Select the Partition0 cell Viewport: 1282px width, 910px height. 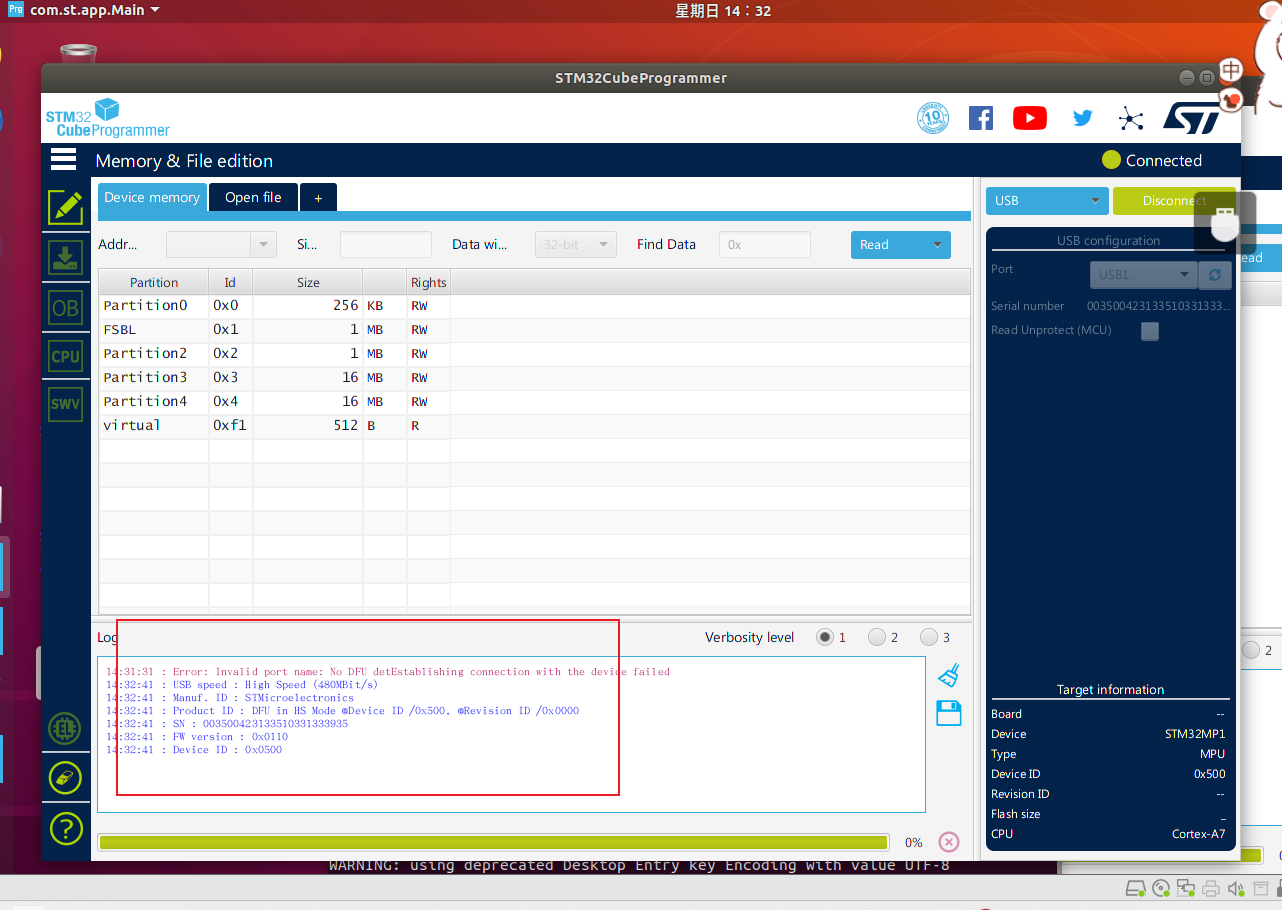(154, 306)
